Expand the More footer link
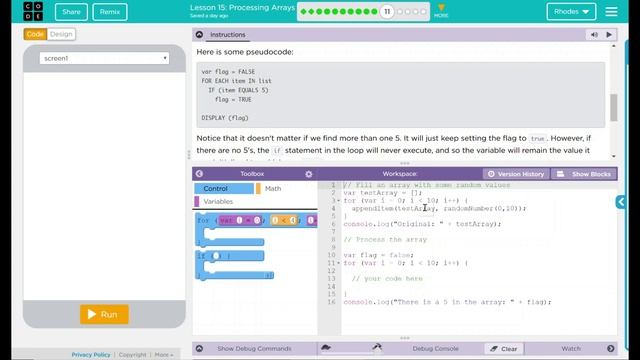The width and height of the screenshot is (640, 360). click(164, 355)
